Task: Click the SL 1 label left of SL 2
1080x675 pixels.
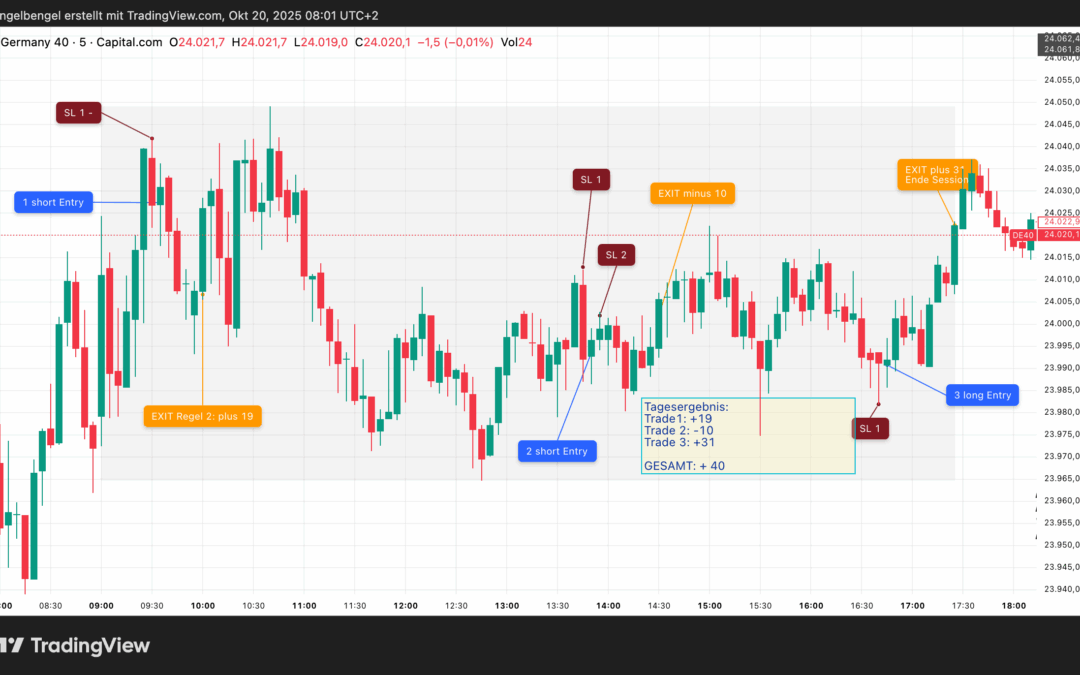Action: [x=591, y=180]
